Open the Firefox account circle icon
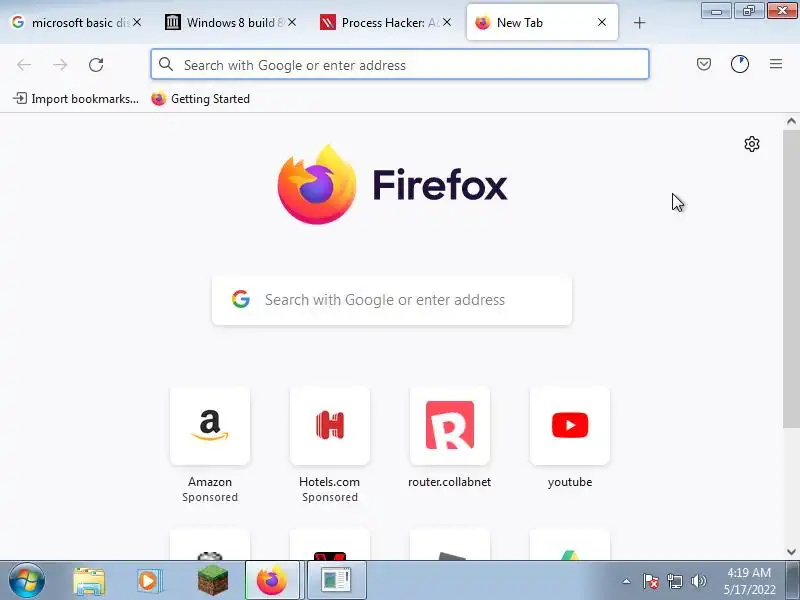 coord(740,64)
